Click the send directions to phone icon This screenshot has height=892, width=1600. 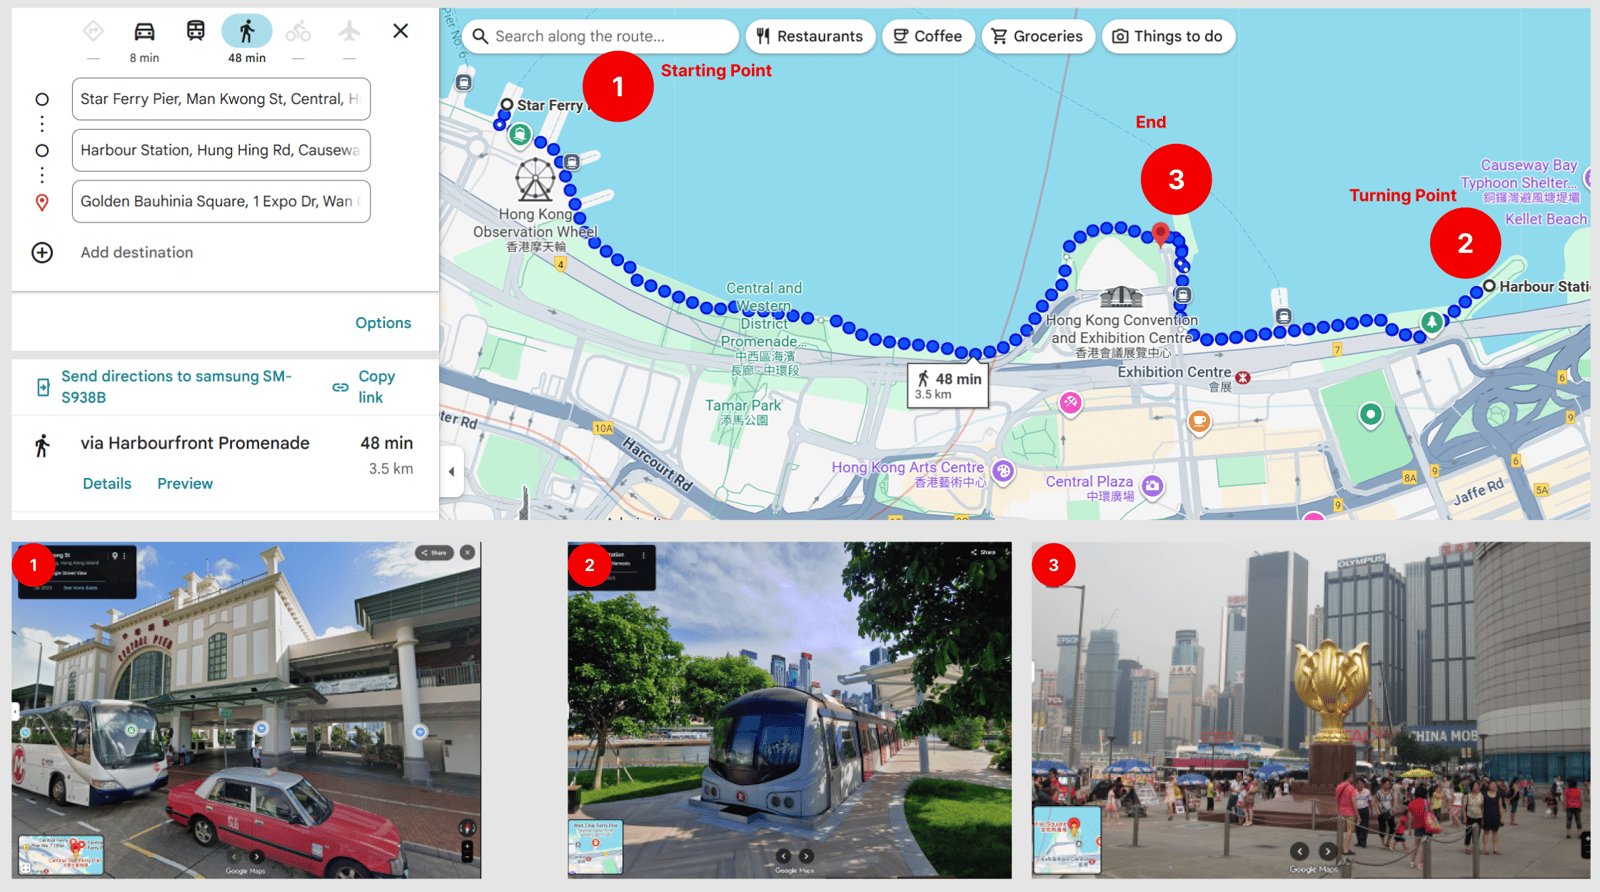(43, 387)
